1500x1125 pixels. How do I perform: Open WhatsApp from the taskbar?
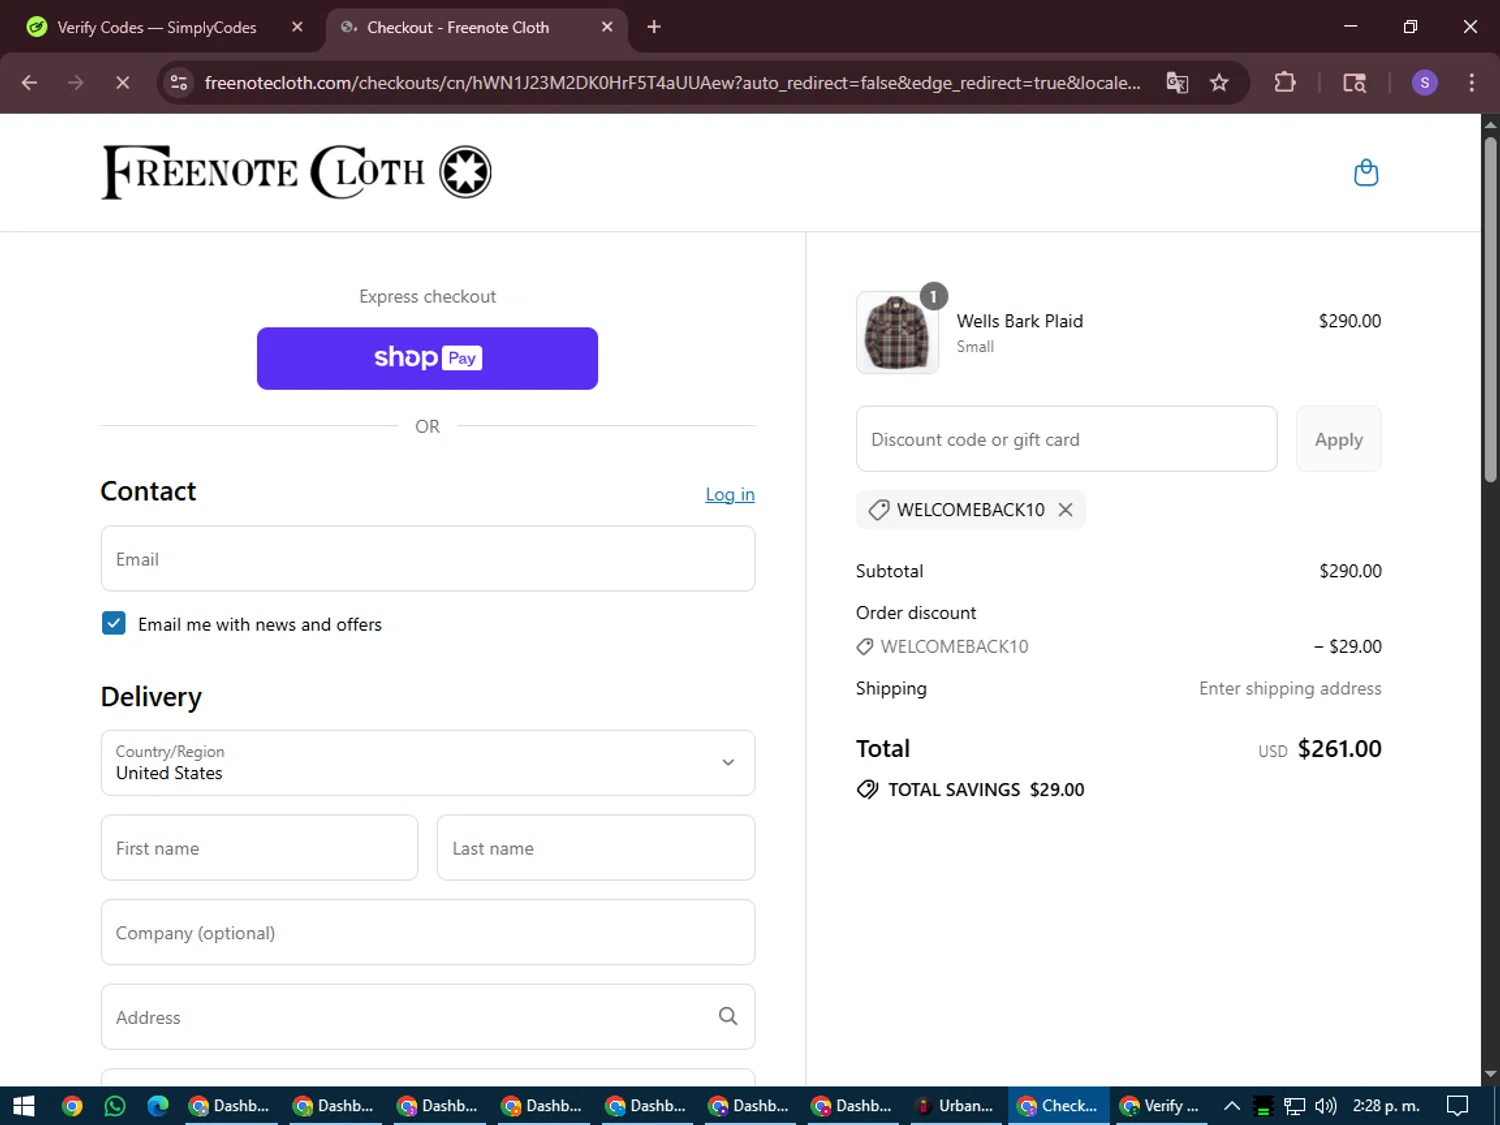point(115,1106)
